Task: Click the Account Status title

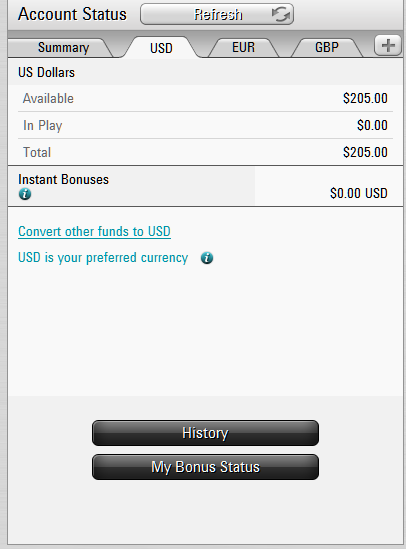Action: 72,14
